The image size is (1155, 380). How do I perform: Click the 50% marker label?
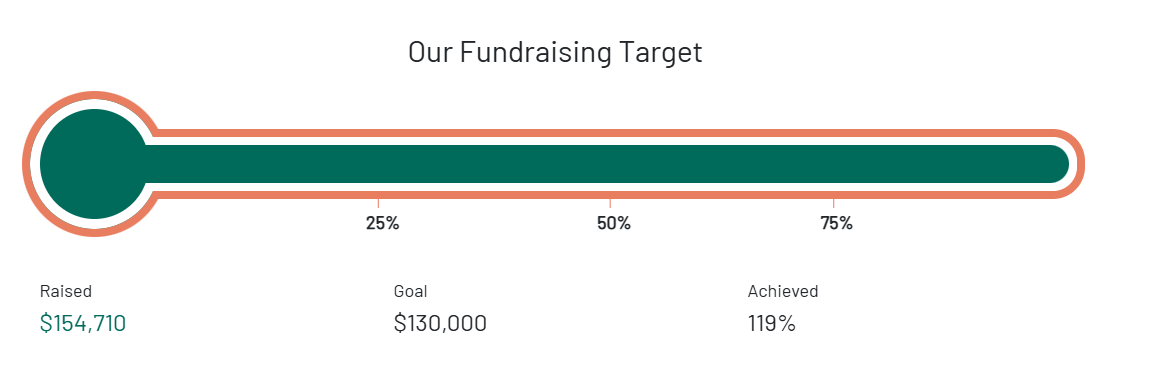click(614, 223)
